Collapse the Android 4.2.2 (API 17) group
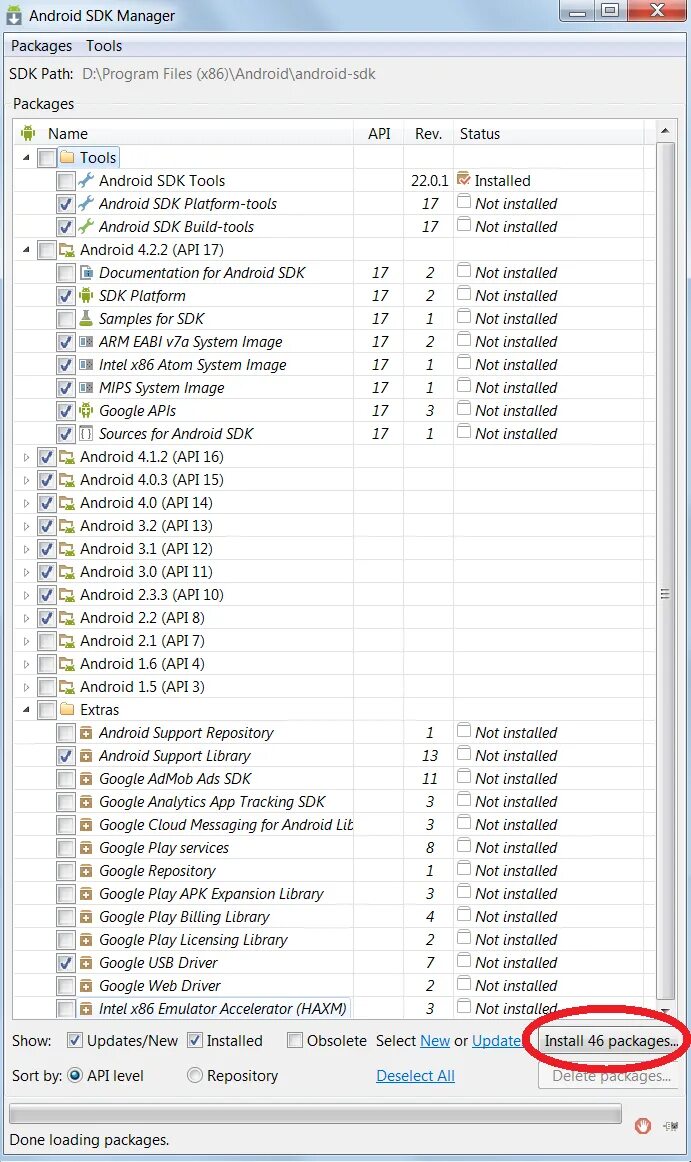691x1162 pixels. (x=27, y=249)
